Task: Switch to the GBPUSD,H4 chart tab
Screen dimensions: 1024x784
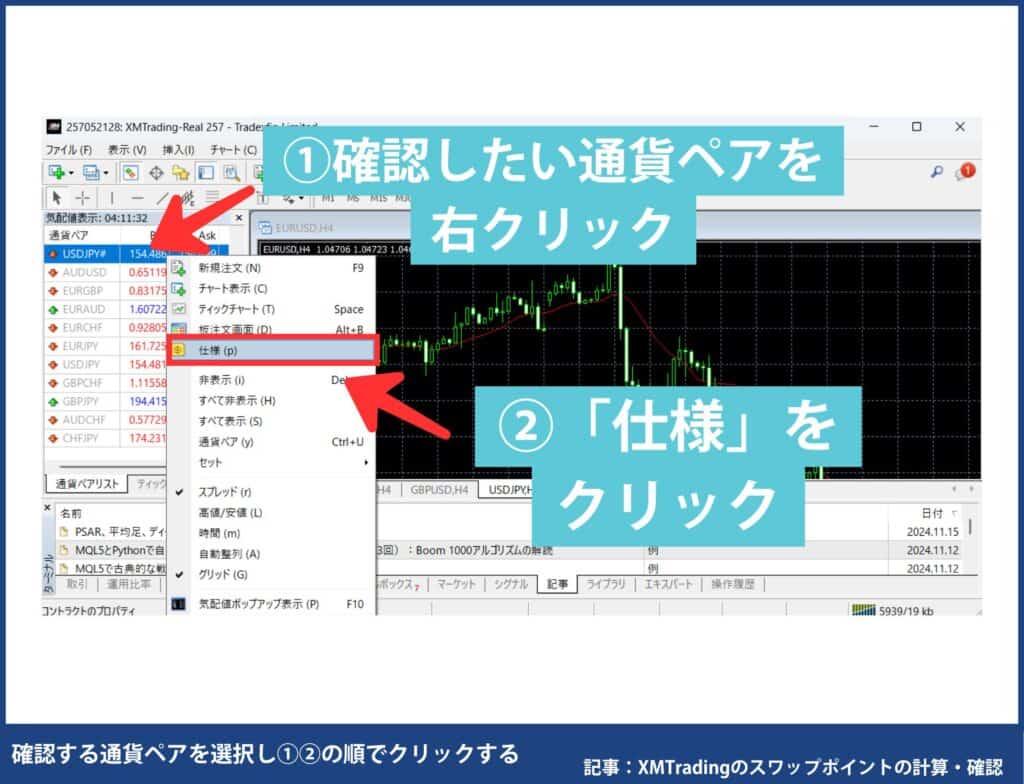Action: pos(439,489)
